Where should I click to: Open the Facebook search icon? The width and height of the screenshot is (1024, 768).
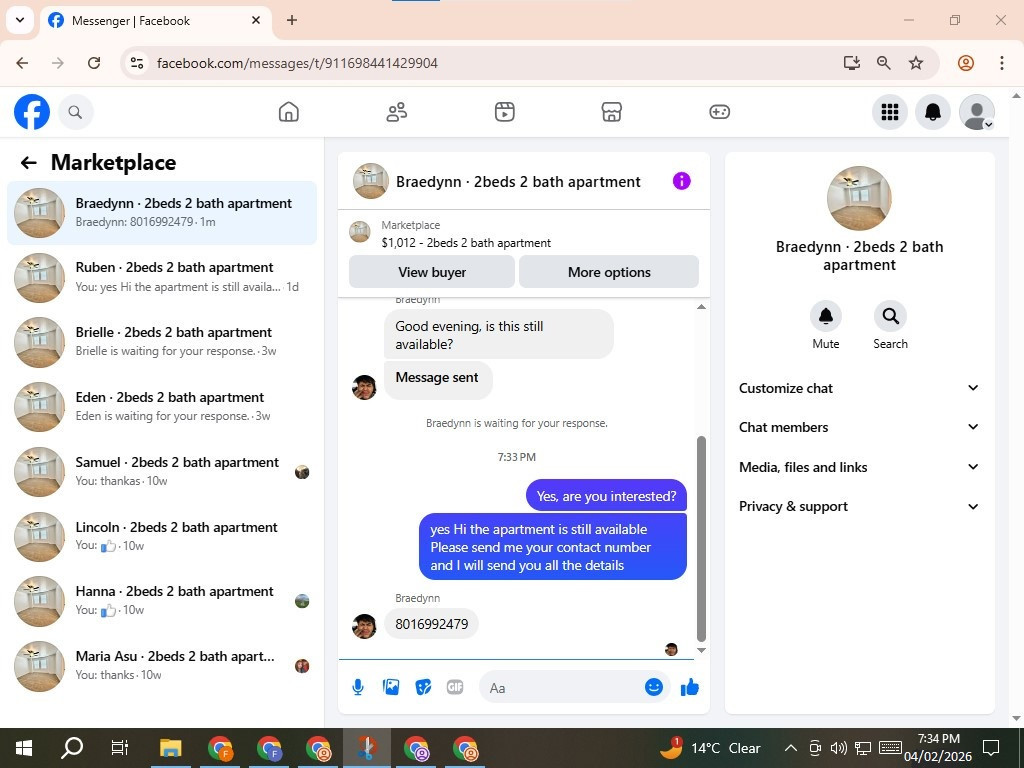point(75,112)
